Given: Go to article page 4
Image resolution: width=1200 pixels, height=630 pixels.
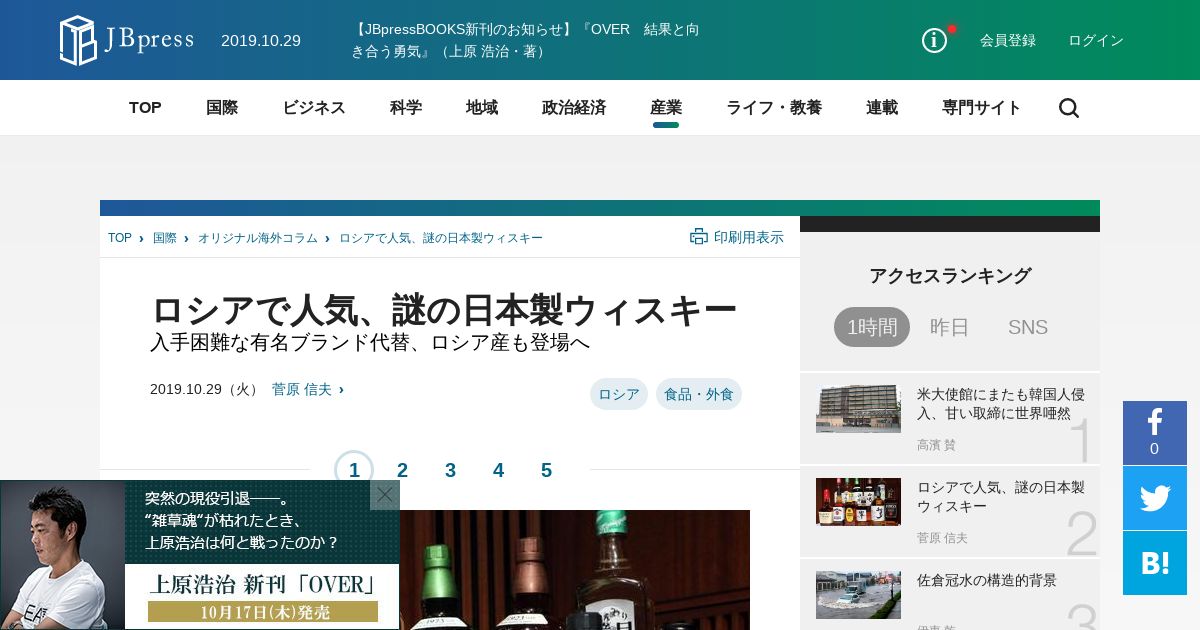Looking at the screenshot, I should coord(498,470).
